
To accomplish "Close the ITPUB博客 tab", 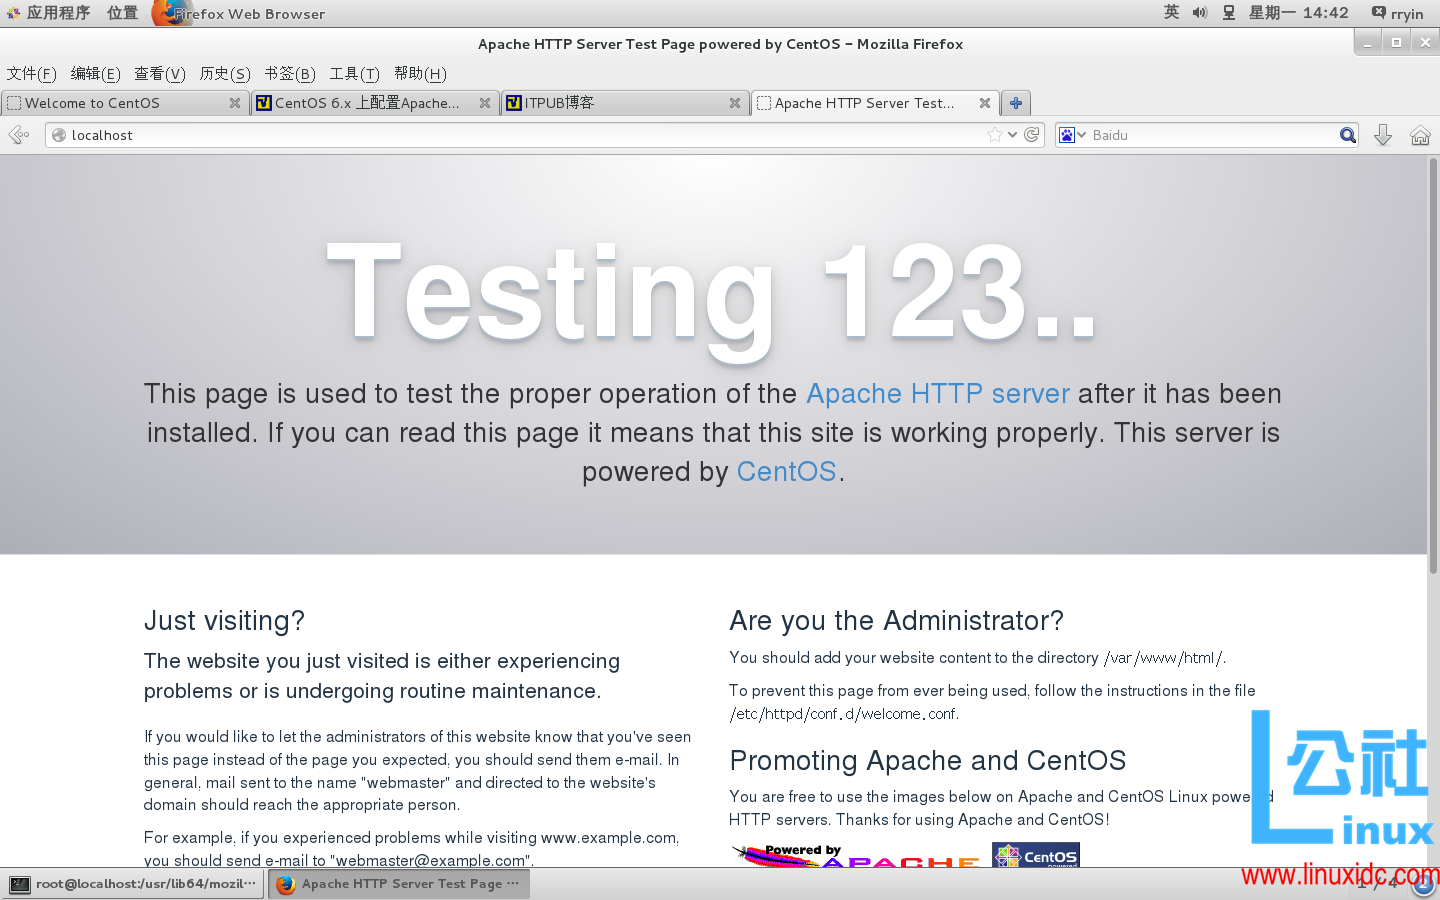I will point(735,103).
